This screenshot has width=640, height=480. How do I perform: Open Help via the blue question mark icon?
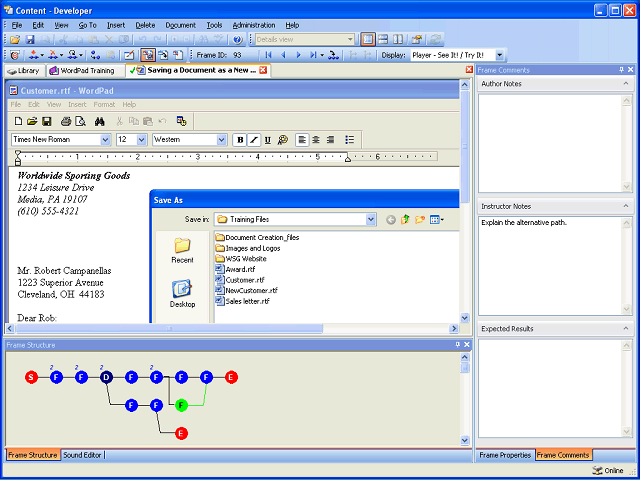[238, 40]
